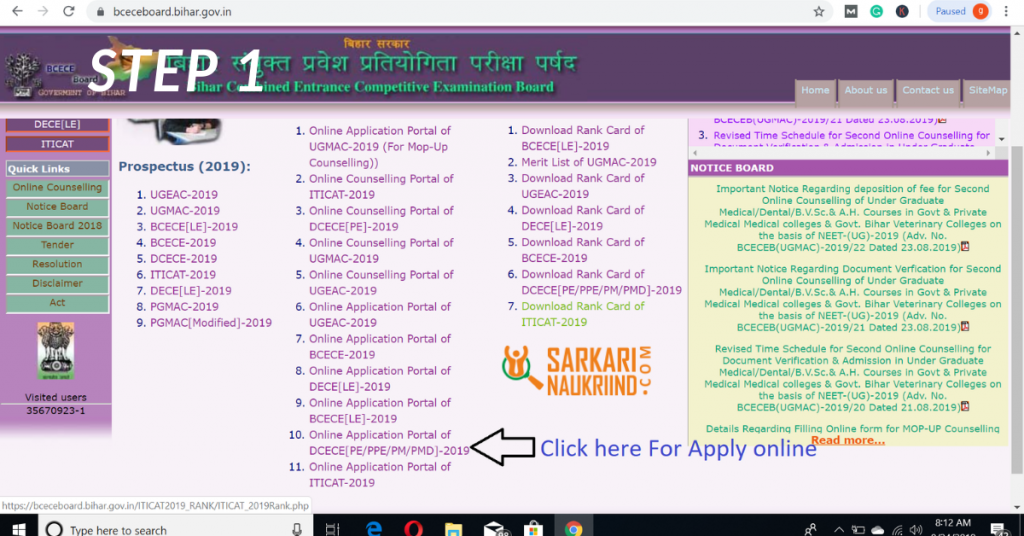This screenshot has height=536, width=1024.
Task: Open the About us tab
Action: point(865,90)
